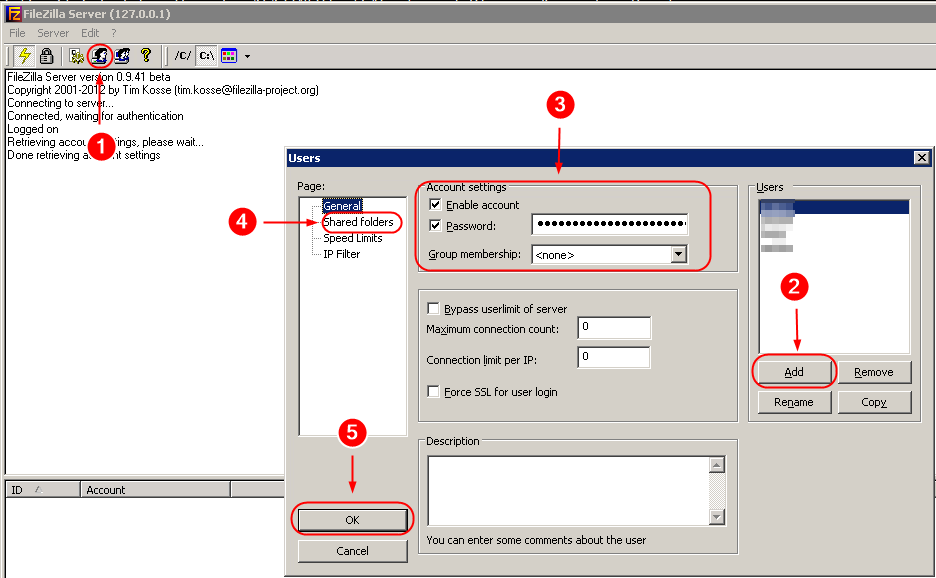This screenshot has height=578, width=936.
Task: Click the Remove user button
Action: pyautogui.click(x=874, y=372)
